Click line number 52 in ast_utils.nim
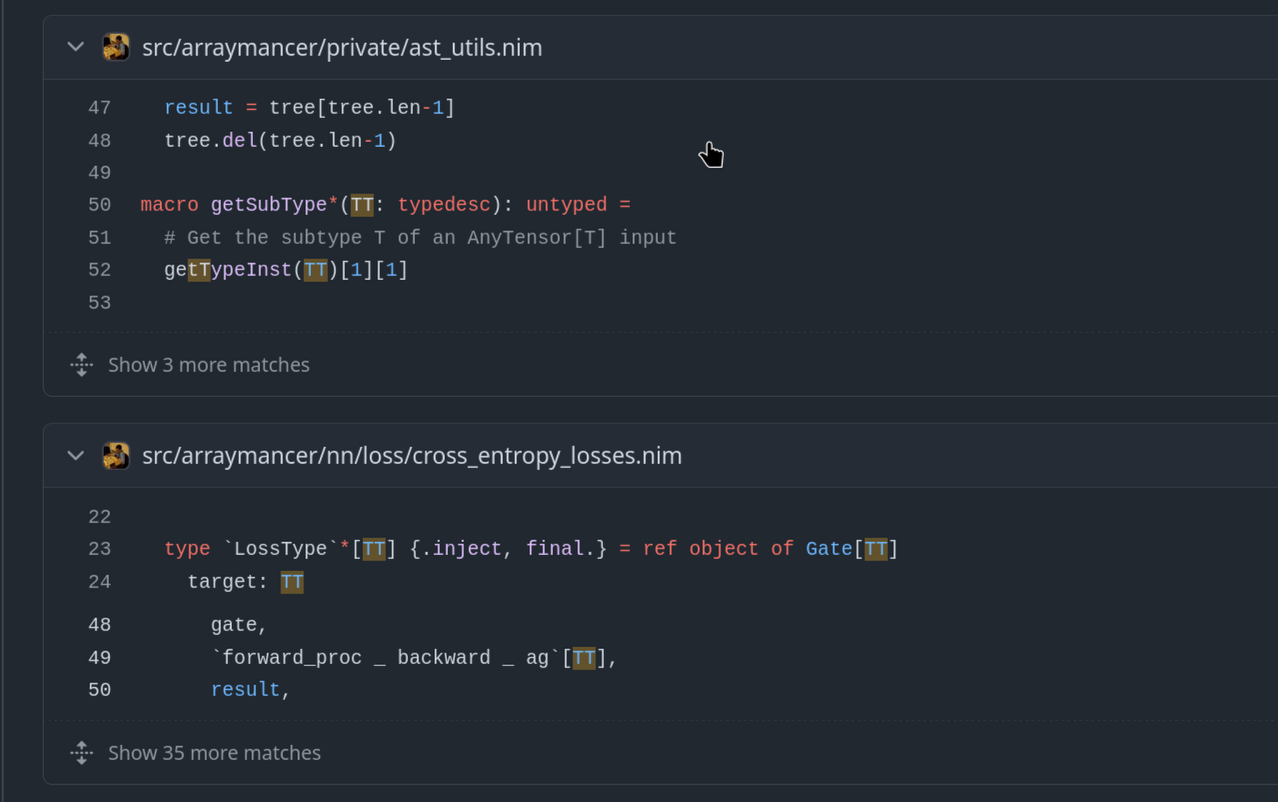Screen dimensions: 1278x802 [x=99, y=270]
